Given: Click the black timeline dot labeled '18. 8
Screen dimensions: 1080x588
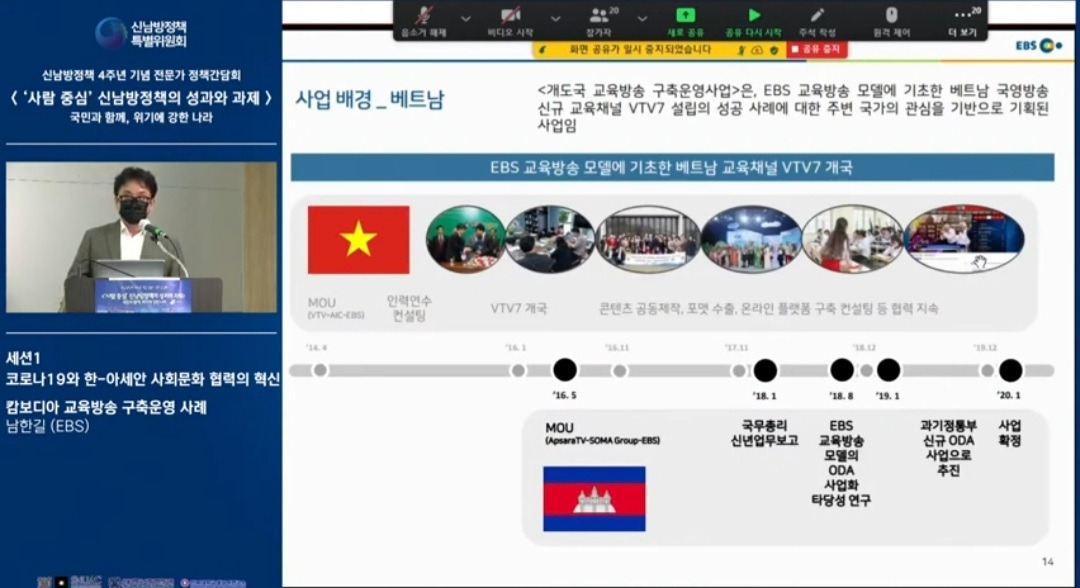Looking at the screenshot, I should coord(842,370).
